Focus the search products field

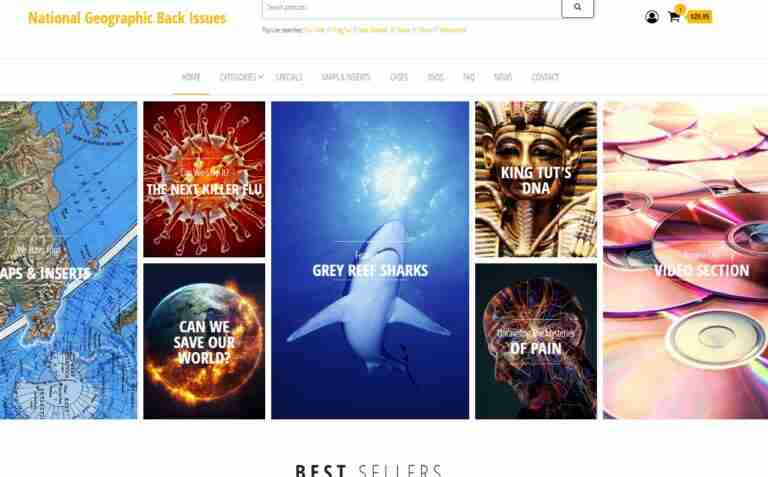point(412,8)
